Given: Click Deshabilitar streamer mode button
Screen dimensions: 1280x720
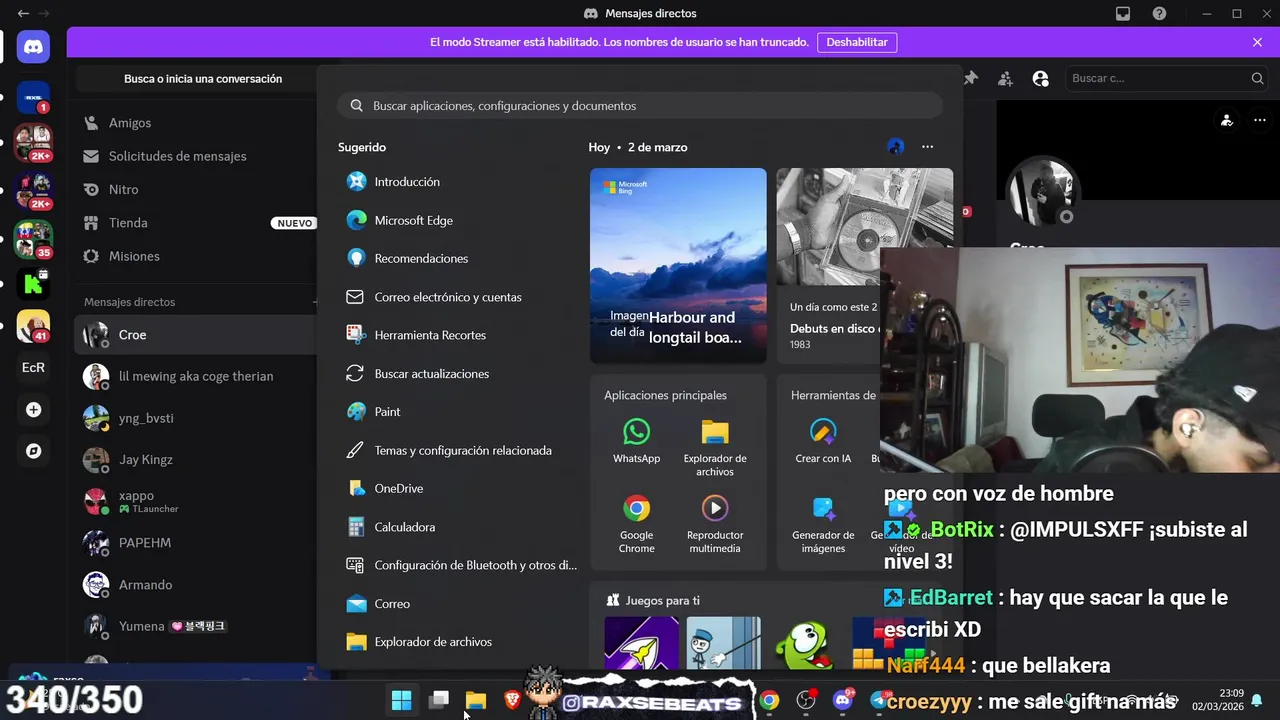Looking at the screenshot, I should 857,42.
